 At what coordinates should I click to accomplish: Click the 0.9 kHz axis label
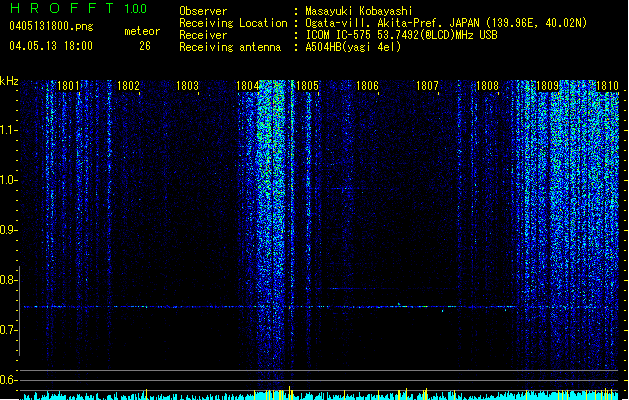(8, 230)
